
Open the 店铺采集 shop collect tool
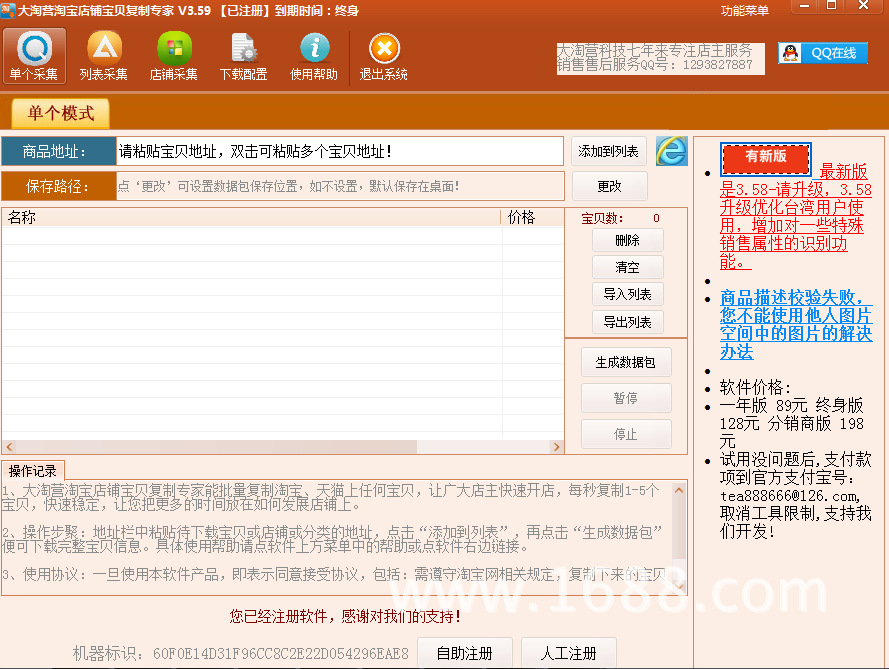point(173,56)
